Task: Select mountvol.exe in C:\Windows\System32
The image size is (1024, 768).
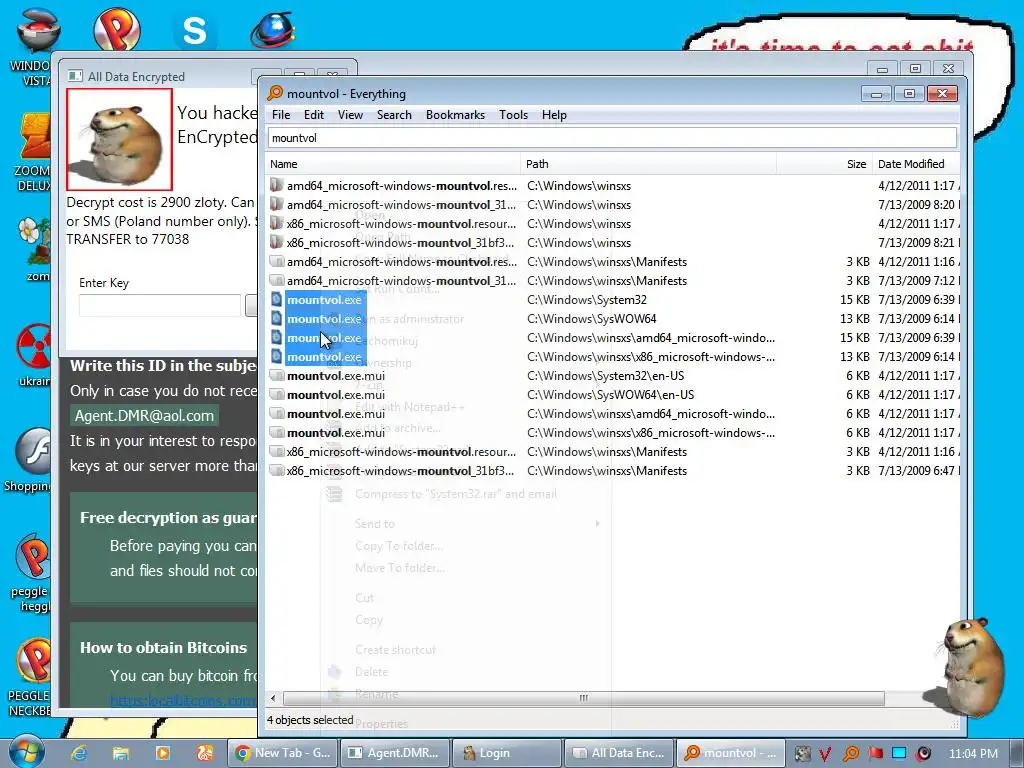Action: (x=324, y=300)
